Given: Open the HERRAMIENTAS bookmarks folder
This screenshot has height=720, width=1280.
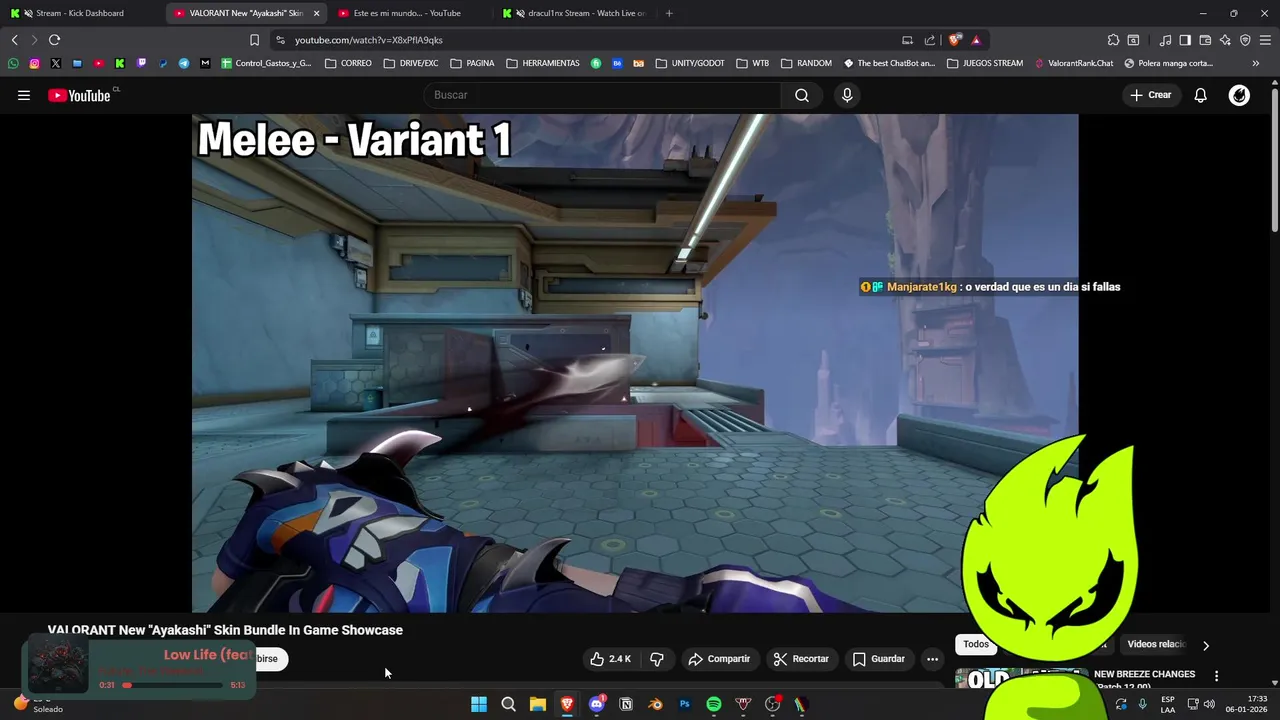Looking at the screenshot, I should [543, 63].
